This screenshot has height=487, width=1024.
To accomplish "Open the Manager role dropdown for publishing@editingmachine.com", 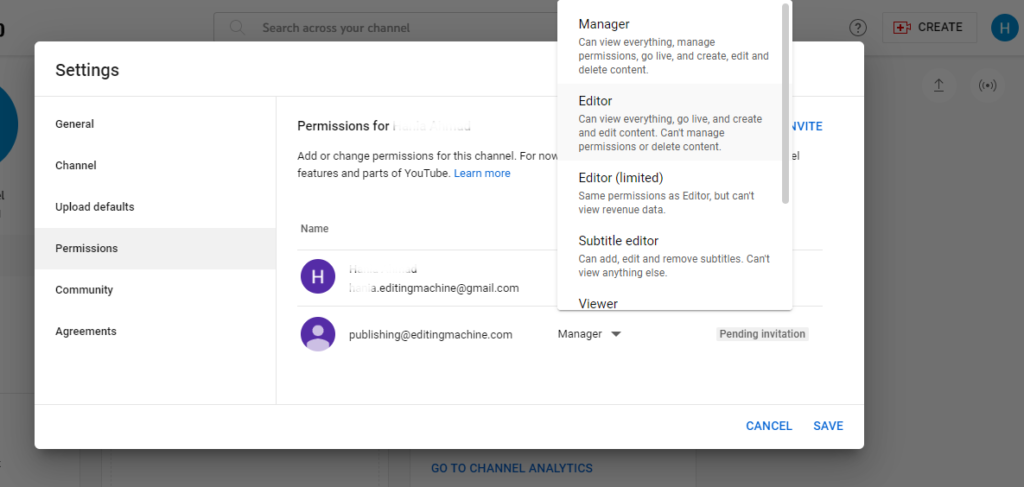I will (x=589, y=334).
